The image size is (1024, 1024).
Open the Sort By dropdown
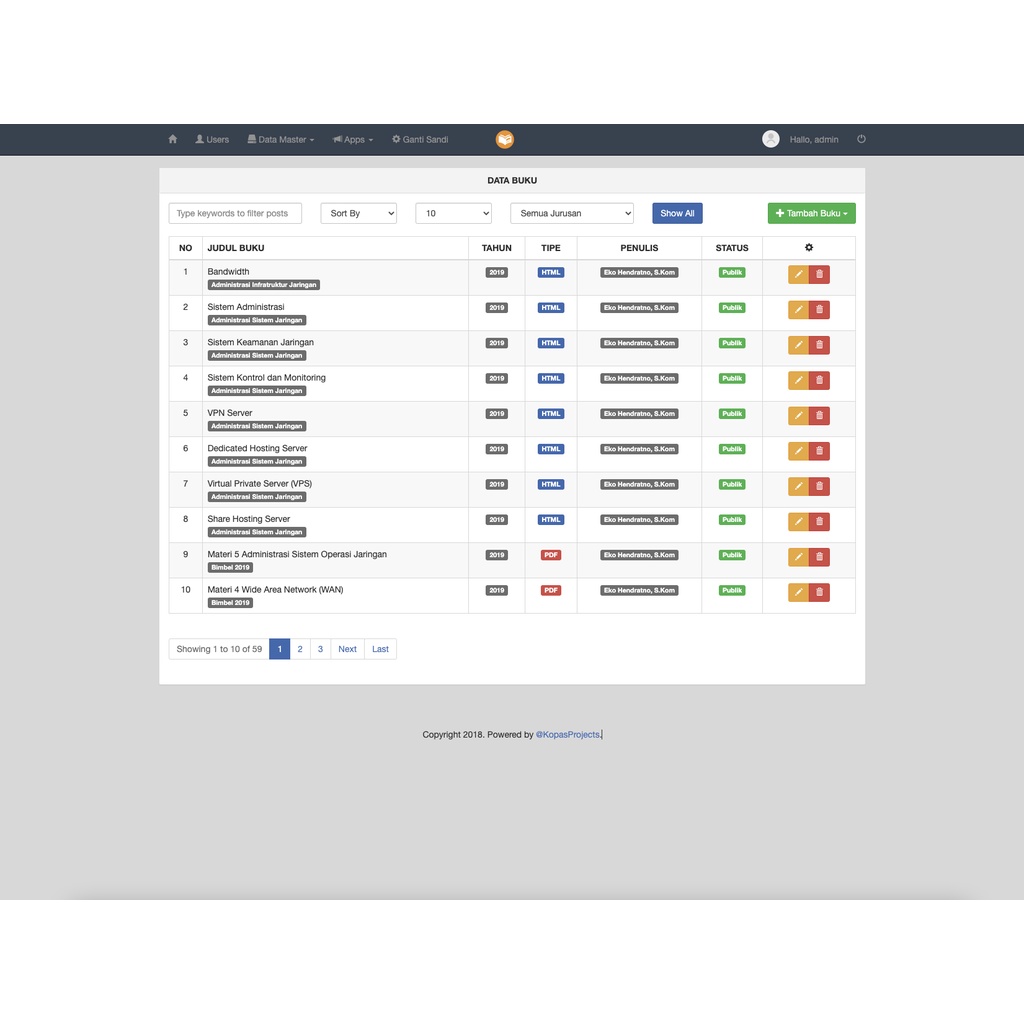(359, 214)
